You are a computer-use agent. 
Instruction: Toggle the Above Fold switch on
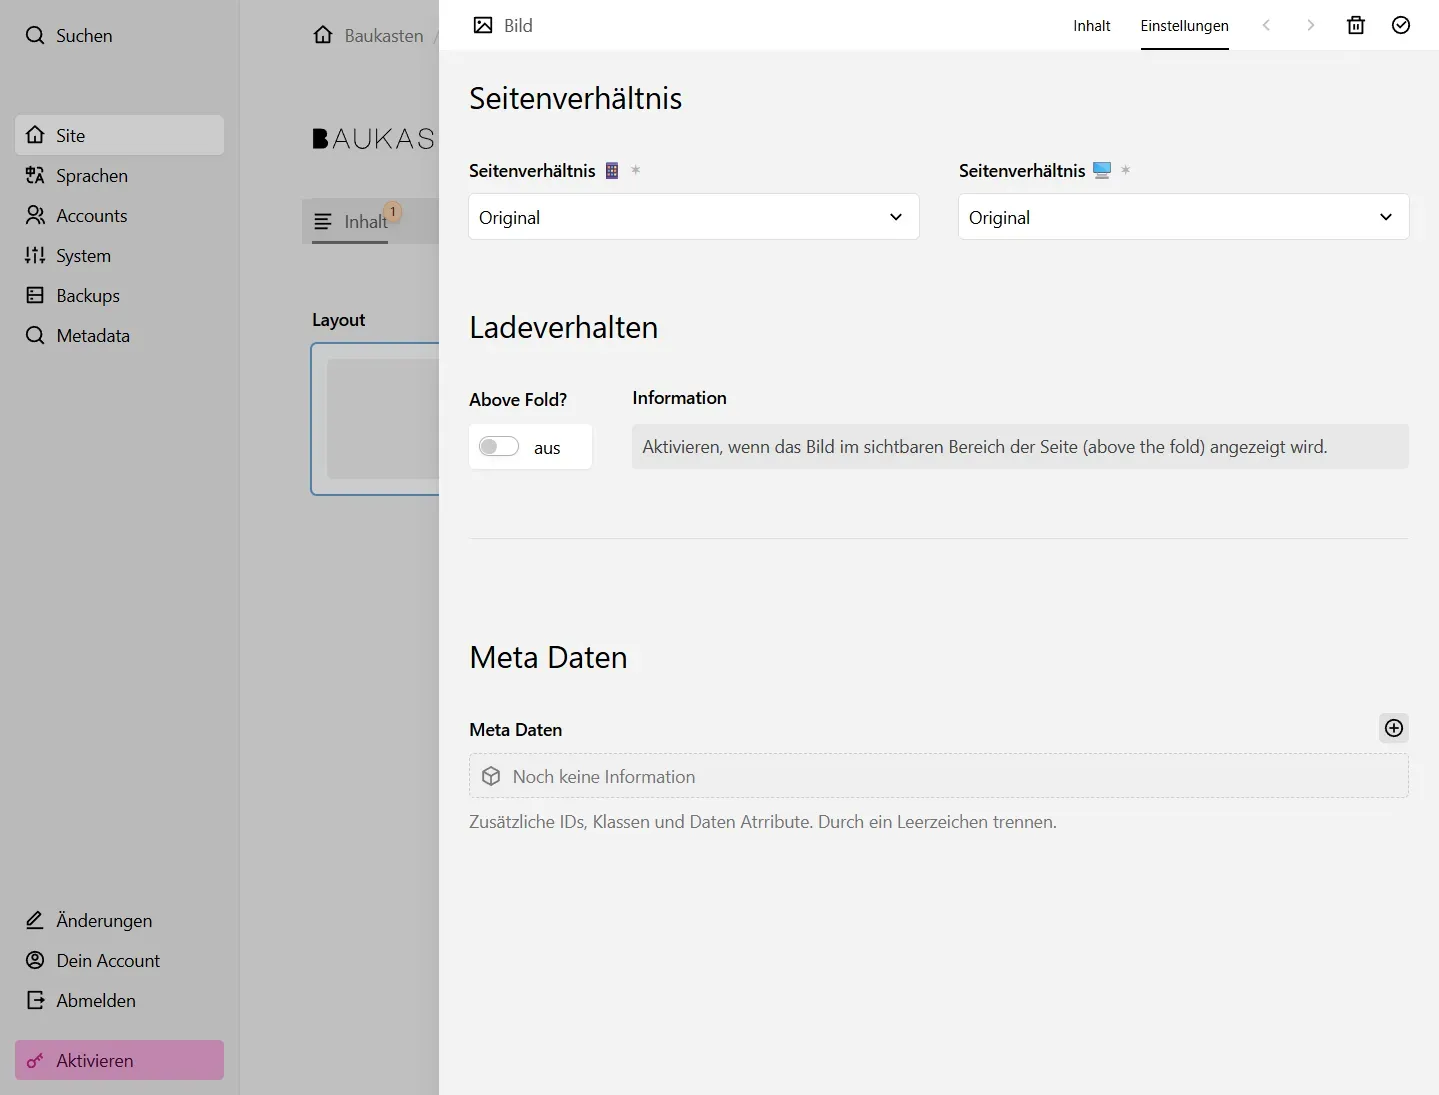(x=499, y=446)
